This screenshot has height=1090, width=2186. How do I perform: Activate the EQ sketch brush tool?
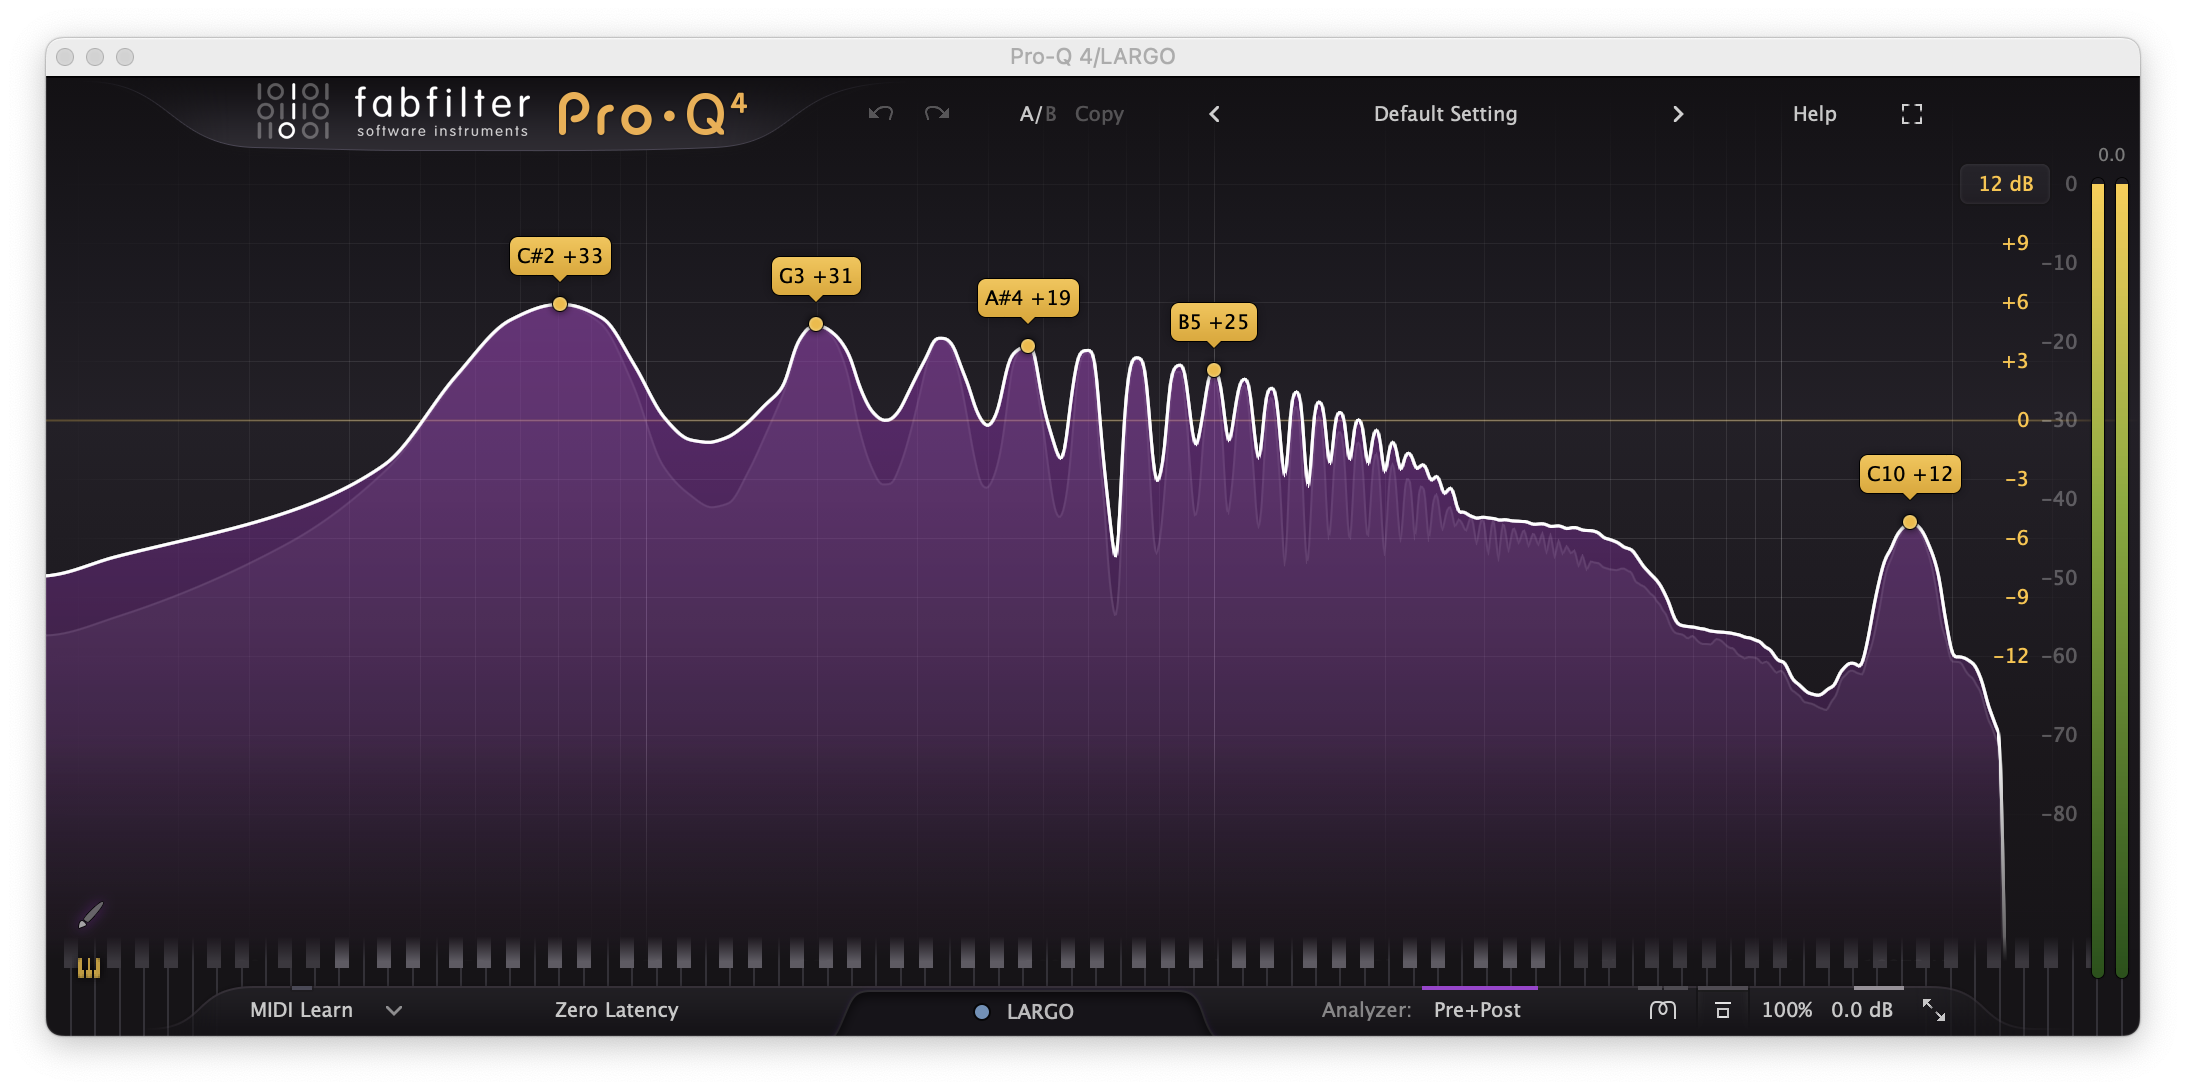(90, 914)
